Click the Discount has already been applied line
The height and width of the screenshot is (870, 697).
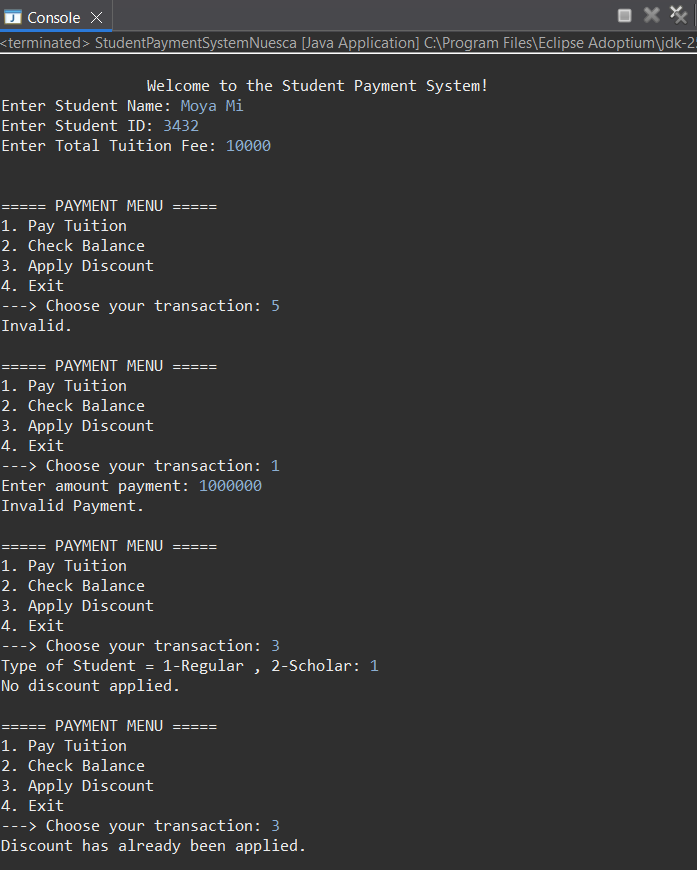[152, 845]
